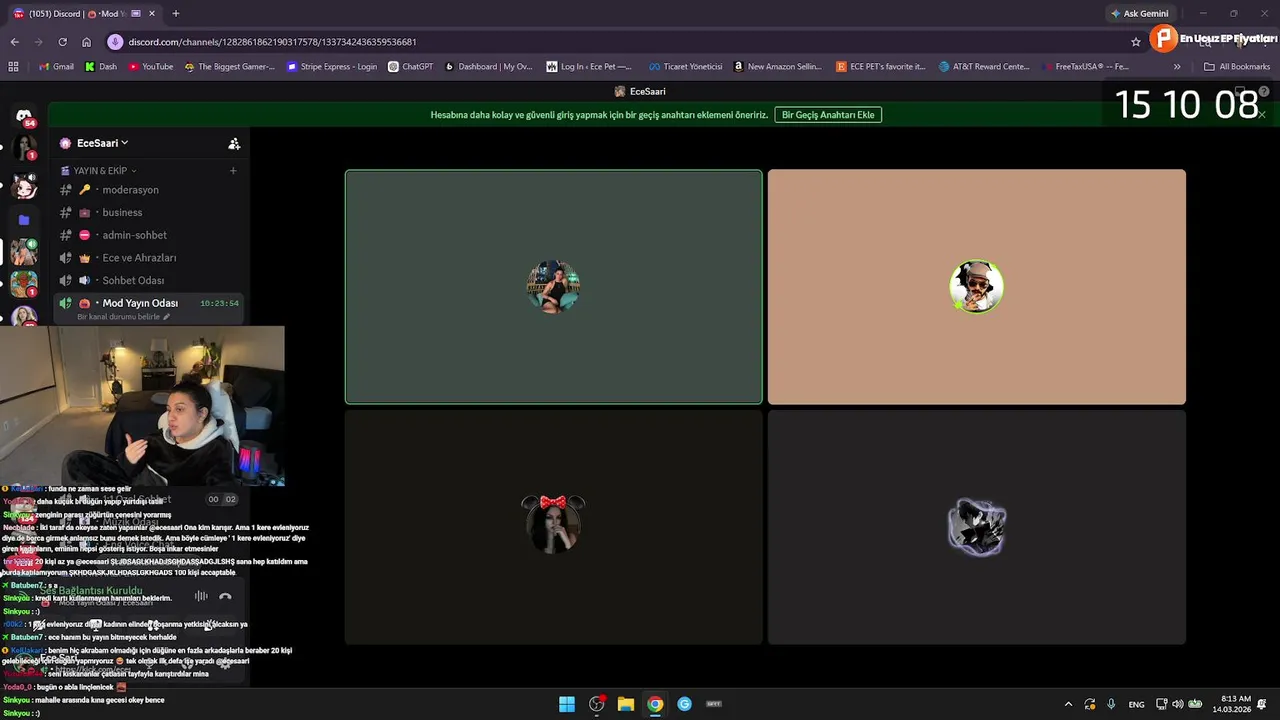Open the All Bookmarks folder
The image size is (1280, 720).
pyautogui.click(x=1237, y=67)
